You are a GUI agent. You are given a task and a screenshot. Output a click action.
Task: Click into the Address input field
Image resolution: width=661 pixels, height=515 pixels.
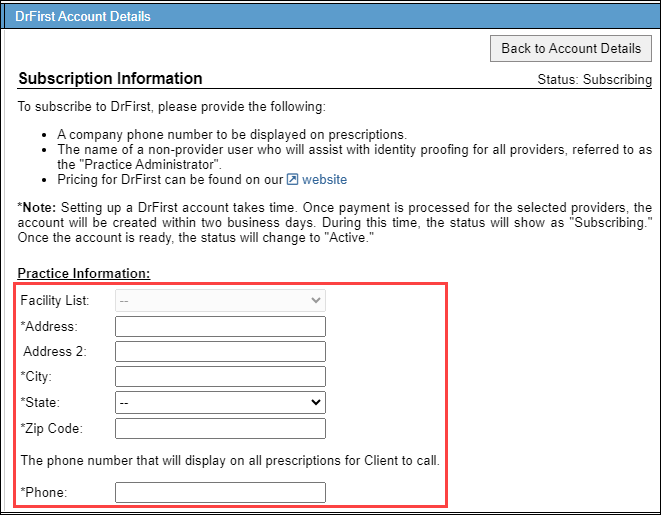tap(220, 327)
